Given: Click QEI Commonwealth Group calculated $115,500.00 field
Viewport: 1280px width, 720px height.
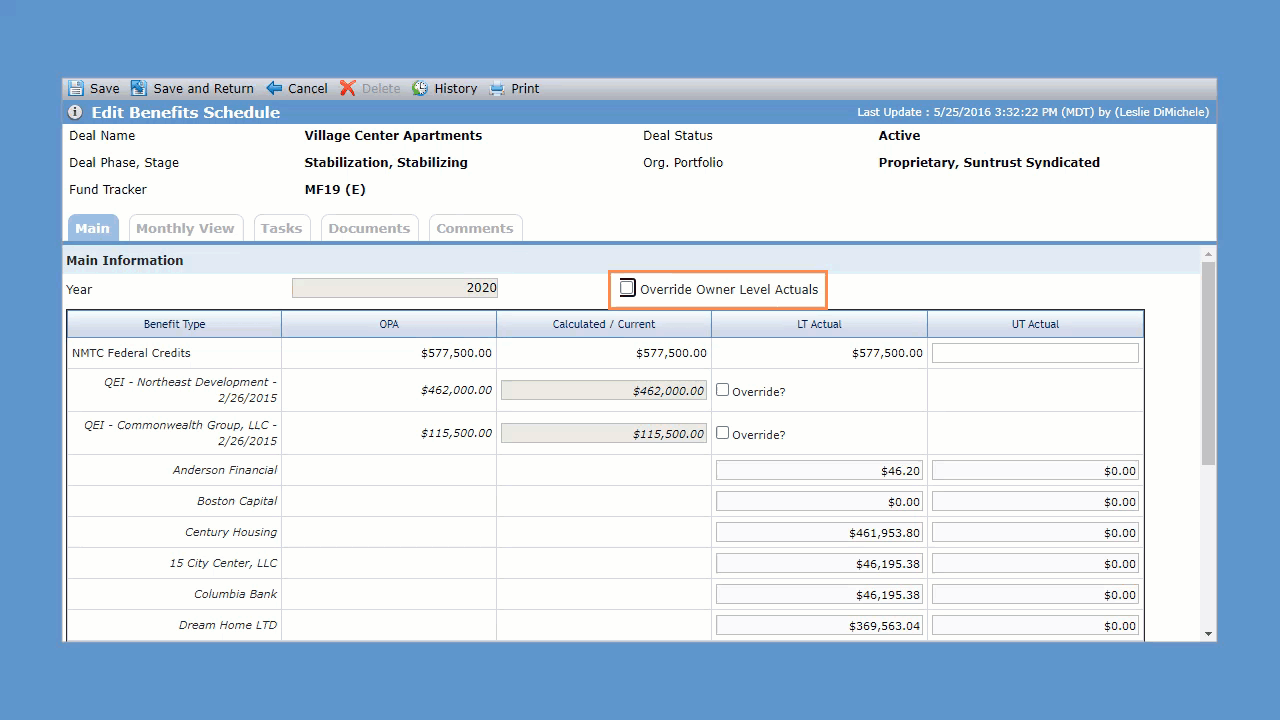Looking at the screenshot, I should point(604,434).
